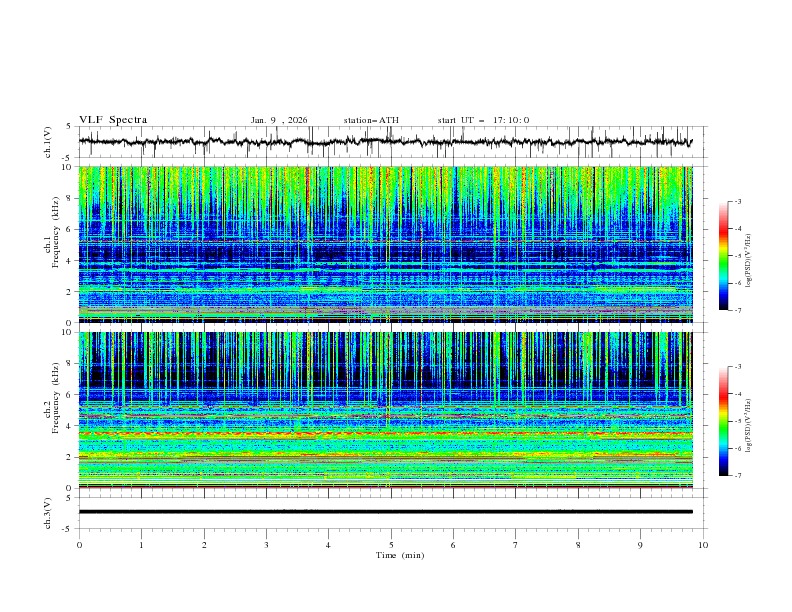Viewport: 792px width, 612px height.
Task: Click the 'VLF Spectra' title text
Action: 113,120
